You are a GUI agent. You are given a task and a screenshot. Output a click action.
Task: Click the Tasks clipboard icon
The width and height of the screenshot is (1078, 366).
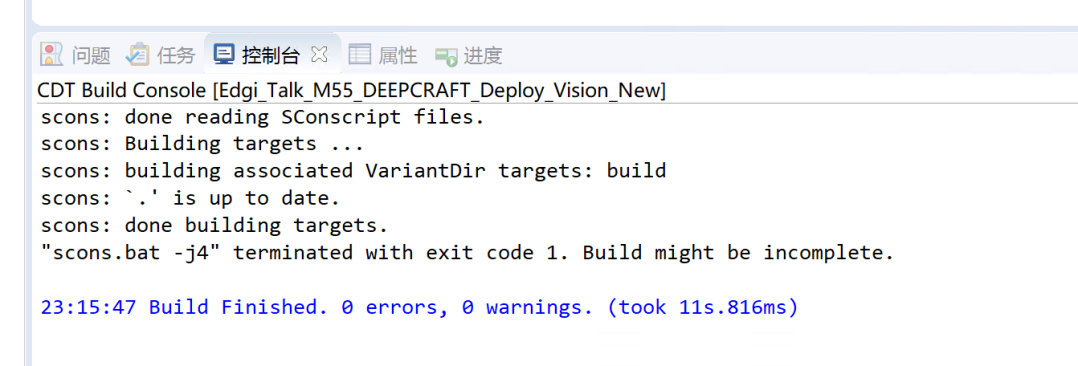point(138,55)
